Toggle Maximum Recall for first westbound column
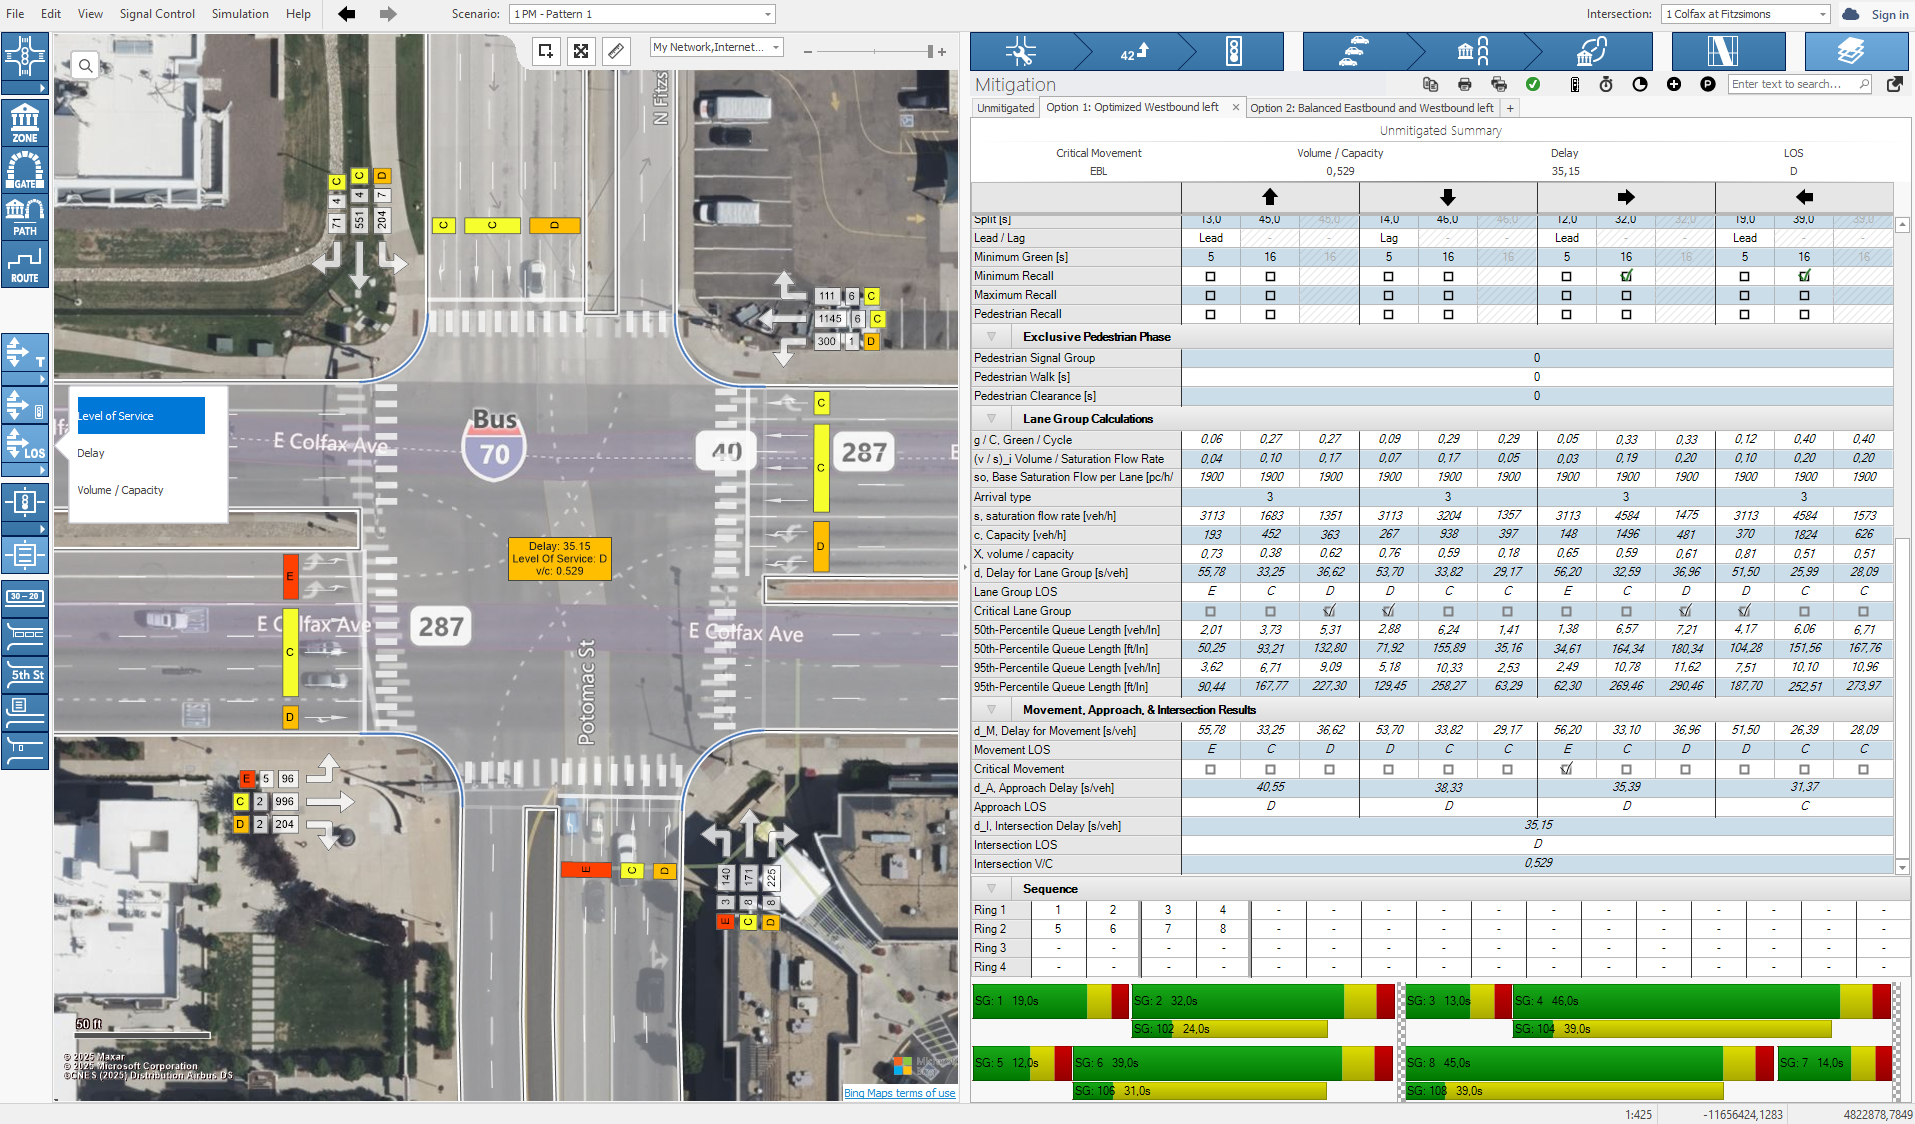1915x1124 pixels. coord(1745,295)
